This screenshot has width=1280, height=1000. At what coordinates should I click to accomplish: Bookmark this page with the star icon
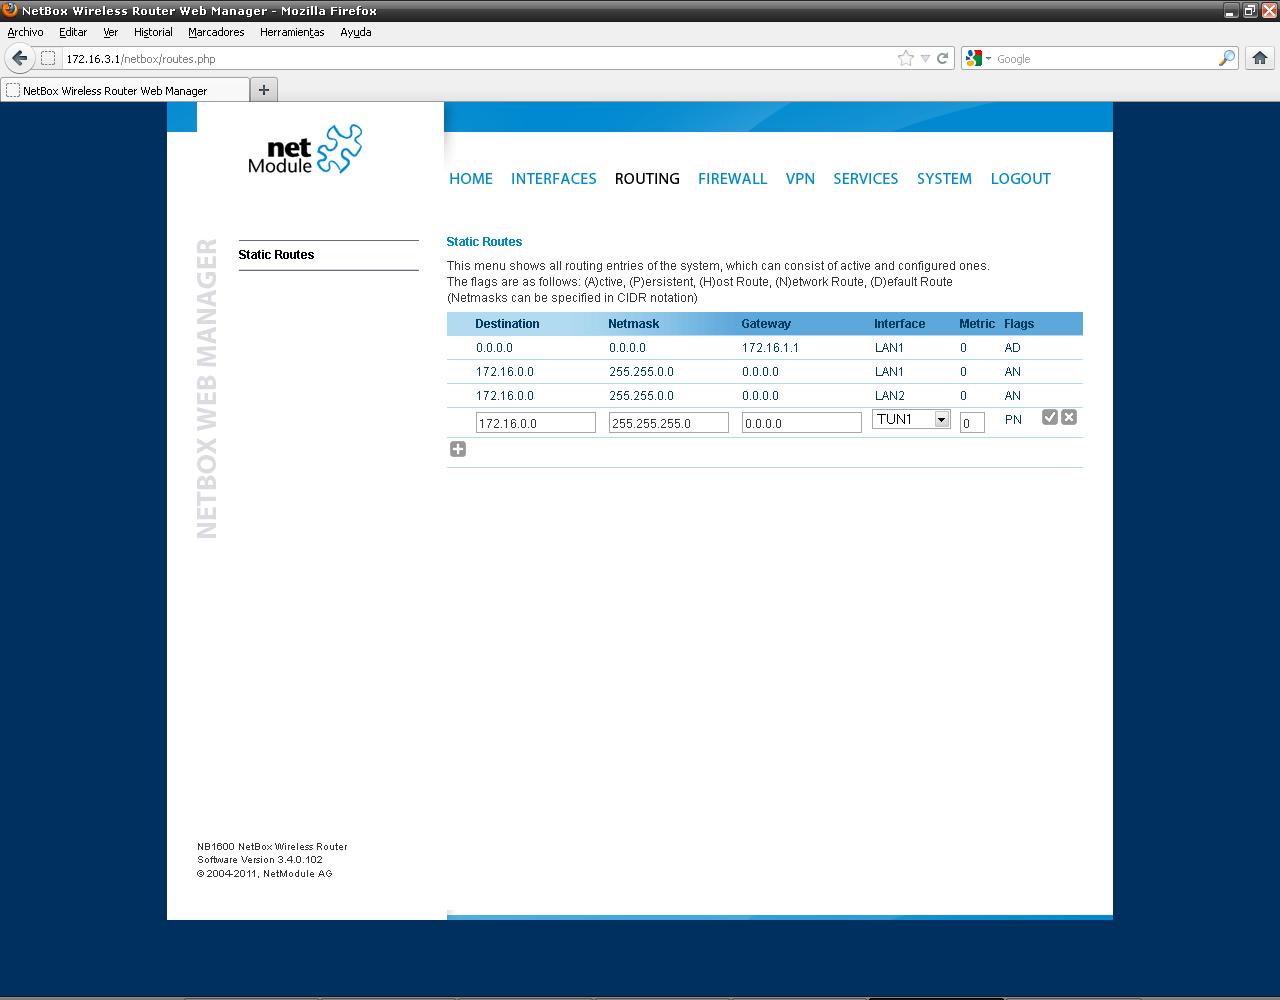tap(906, 58)
